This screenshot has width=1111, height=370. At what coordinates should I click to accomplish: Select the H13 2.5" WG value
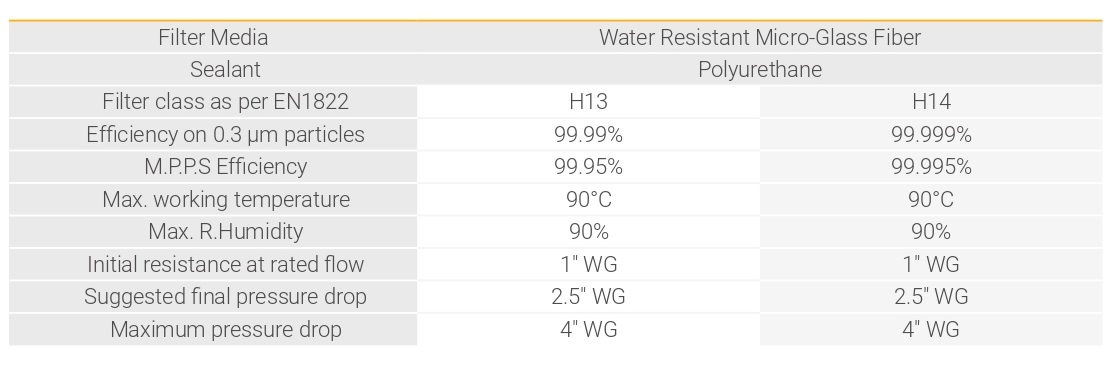click(588, 296)
